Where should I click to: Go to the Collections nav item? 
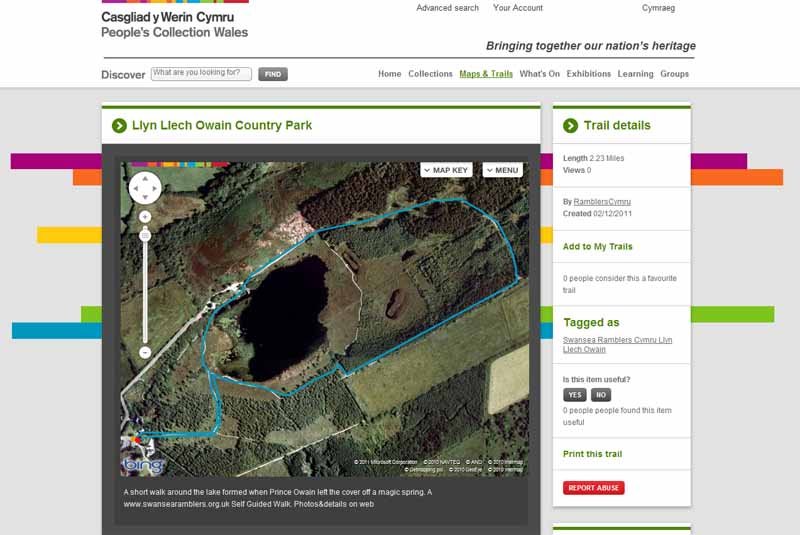coord(430,74)
